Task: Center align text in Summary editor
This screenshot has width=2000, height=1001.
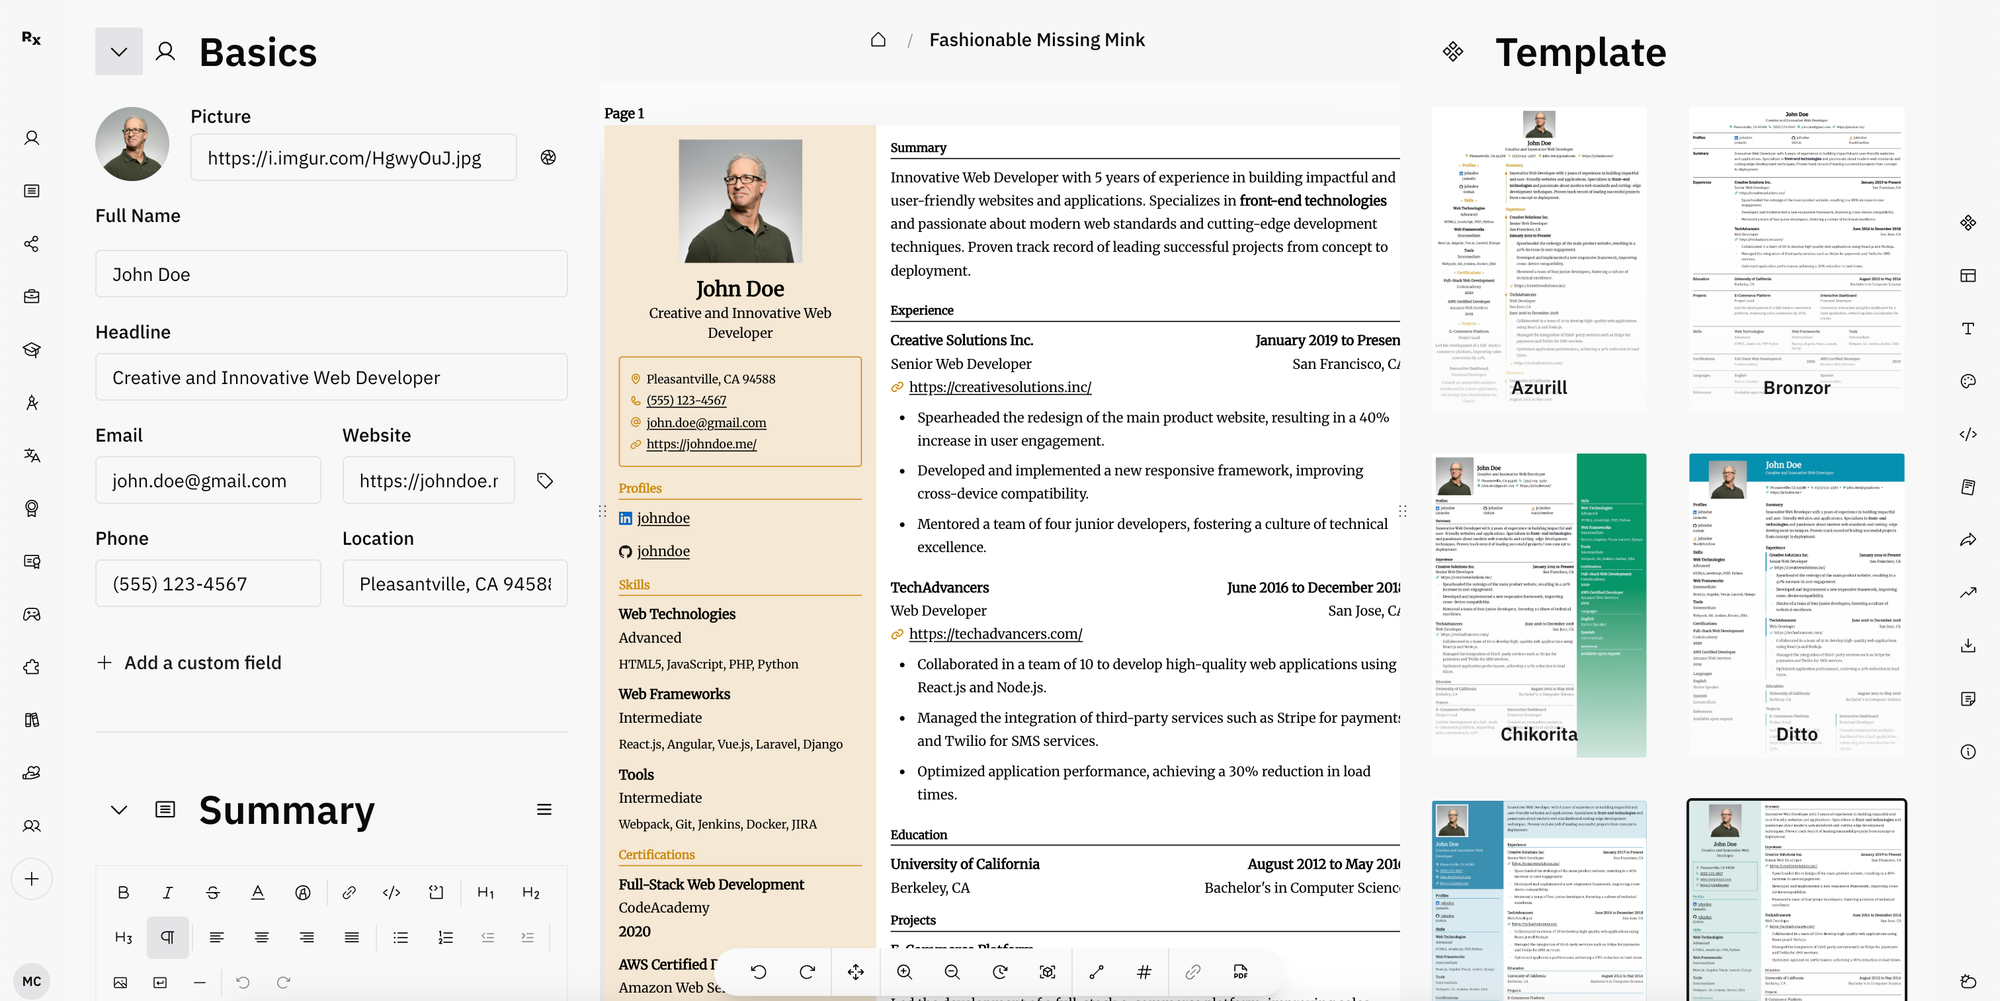Action: pyautogui.click(x=262, y=937)
